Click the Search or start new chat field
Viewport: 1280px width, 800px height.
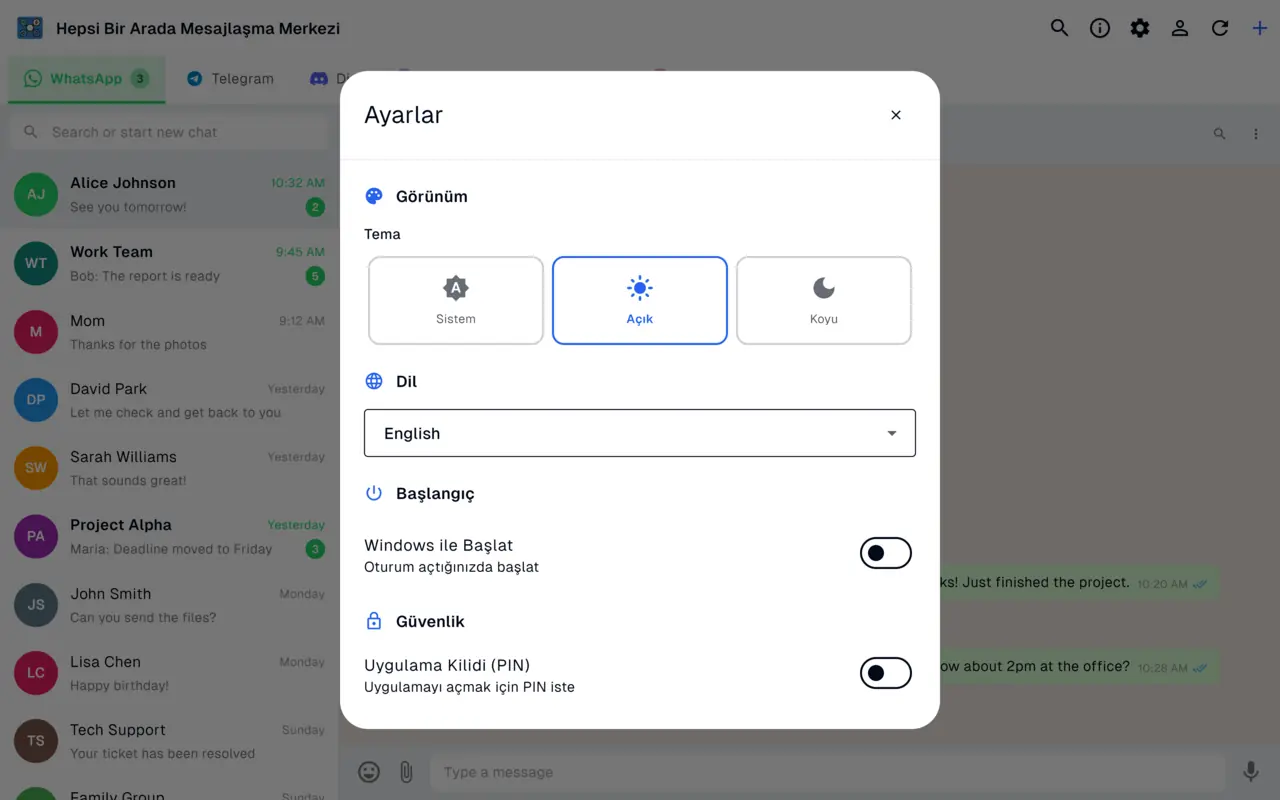click(169, 132)
